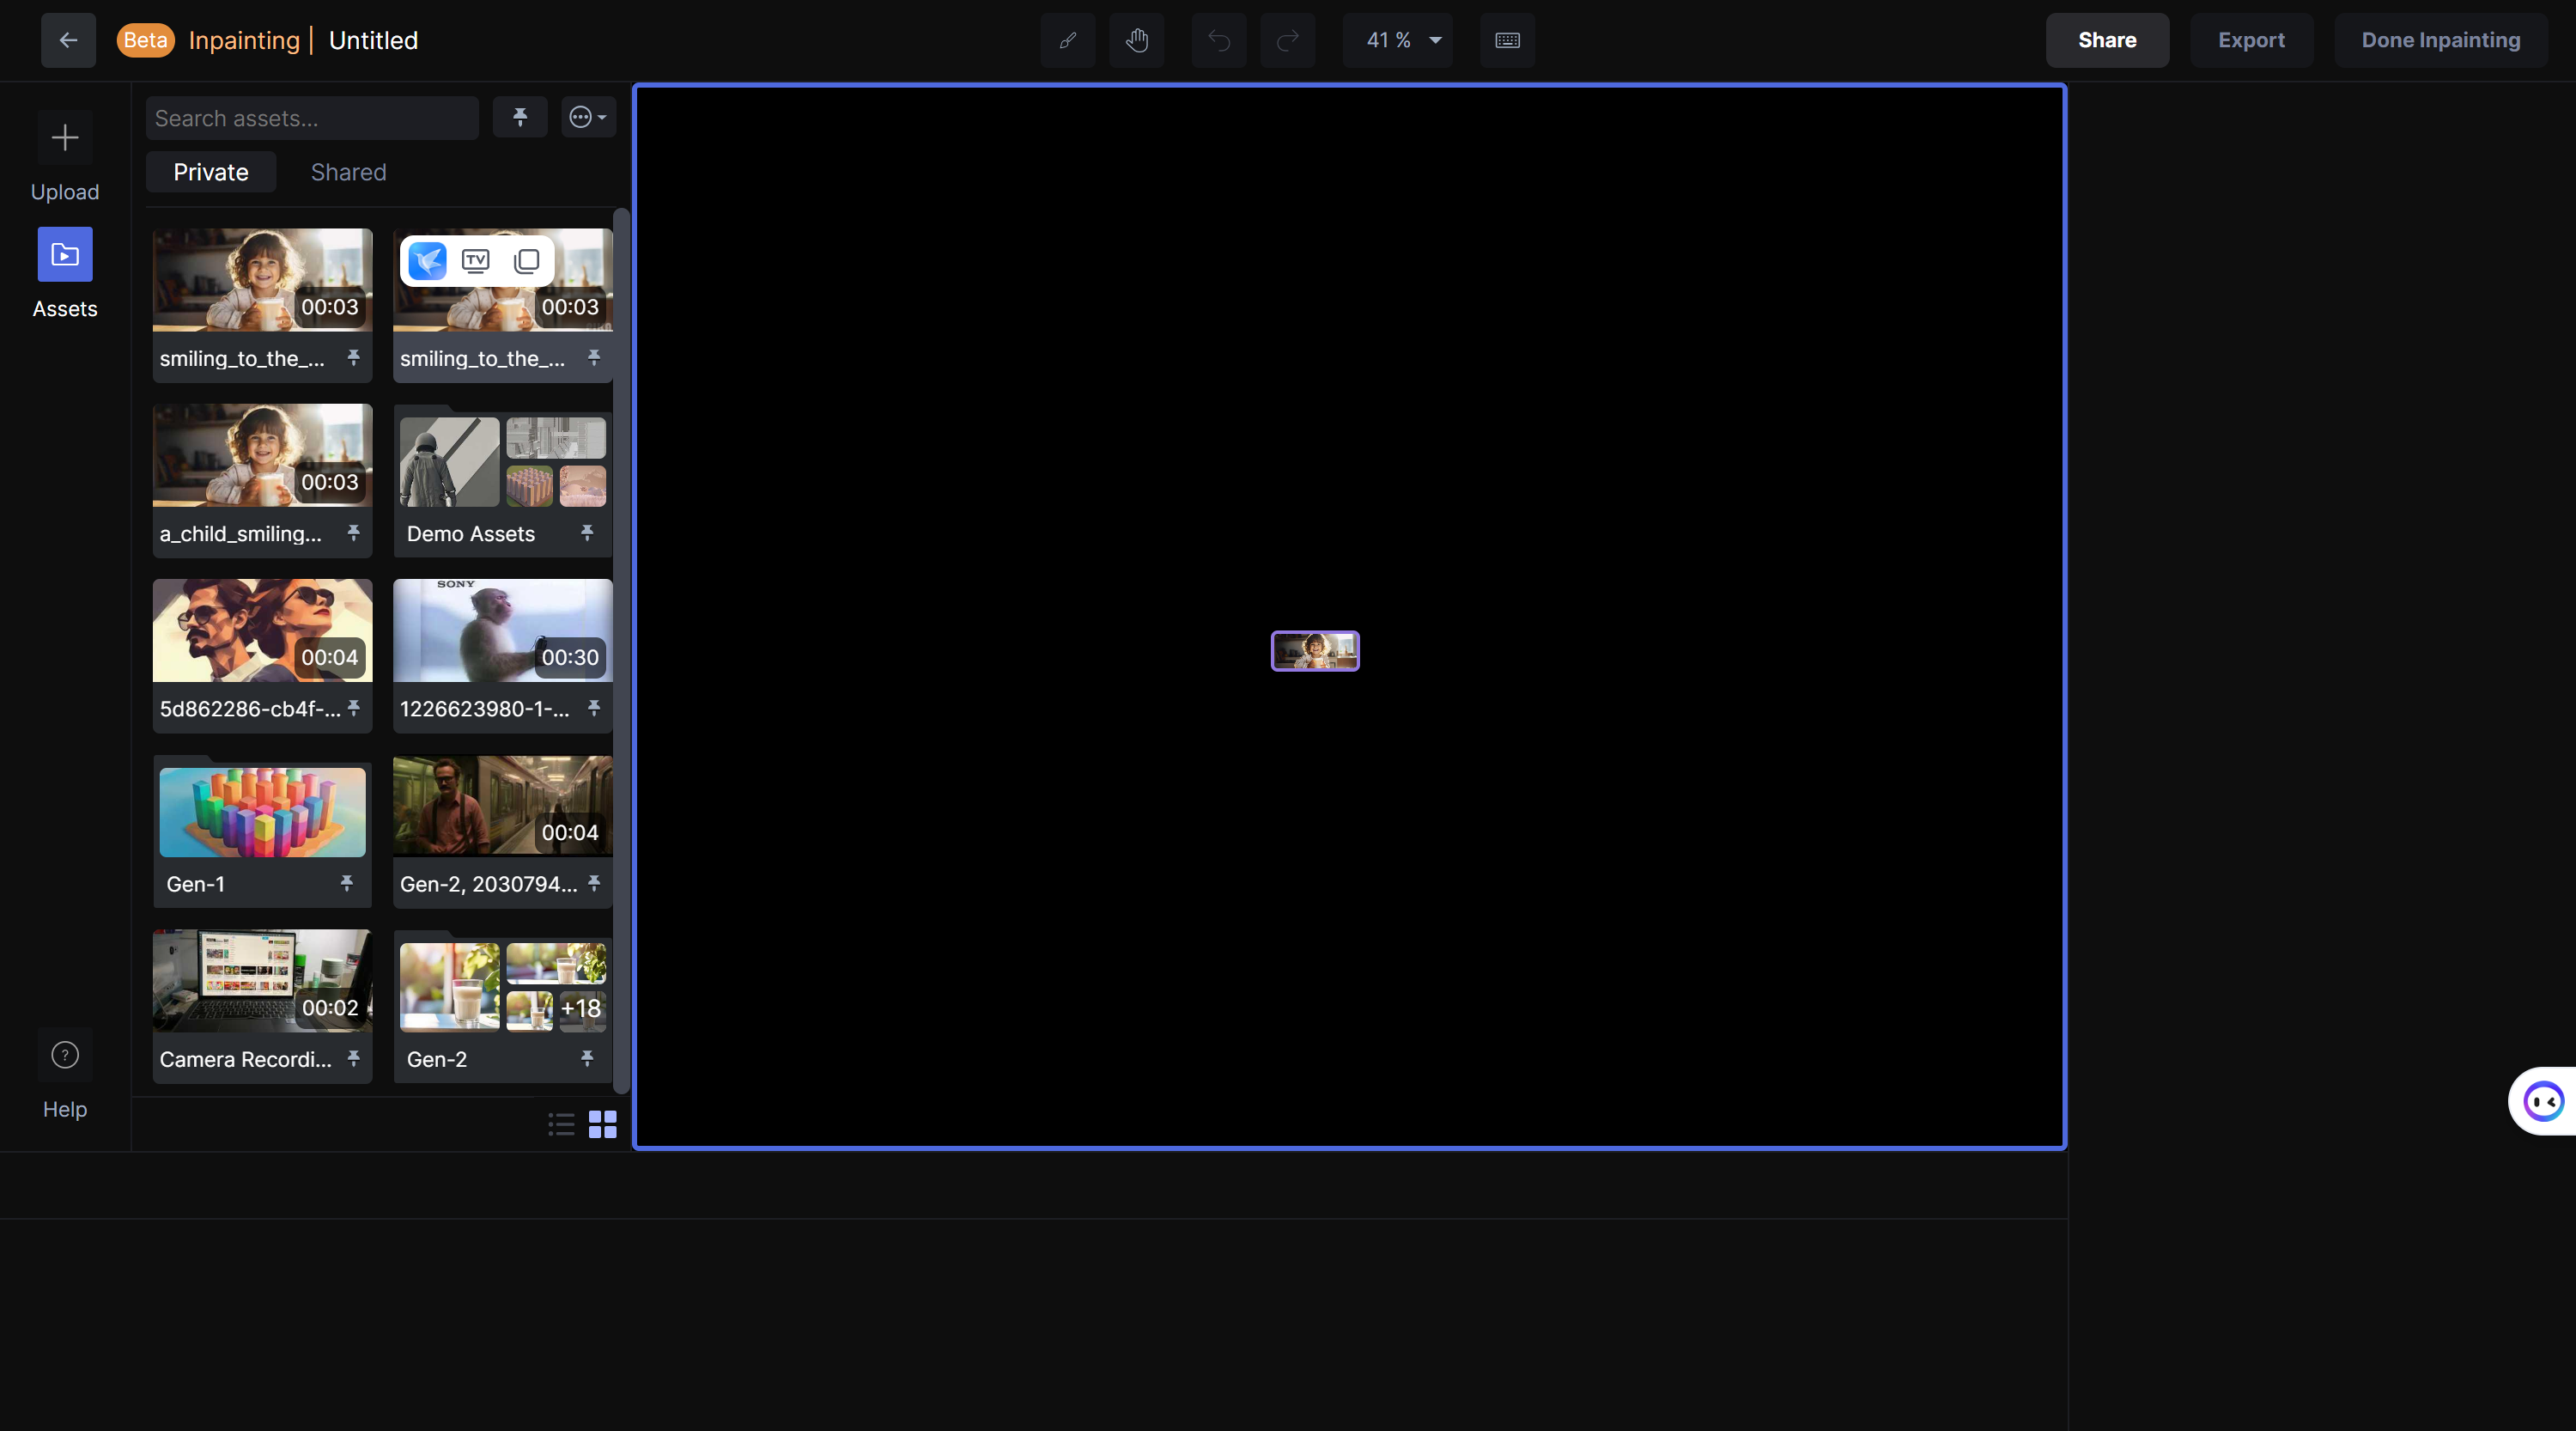
Task: Select a_child_smiling video thumbnail
Action: pos(262,455)
